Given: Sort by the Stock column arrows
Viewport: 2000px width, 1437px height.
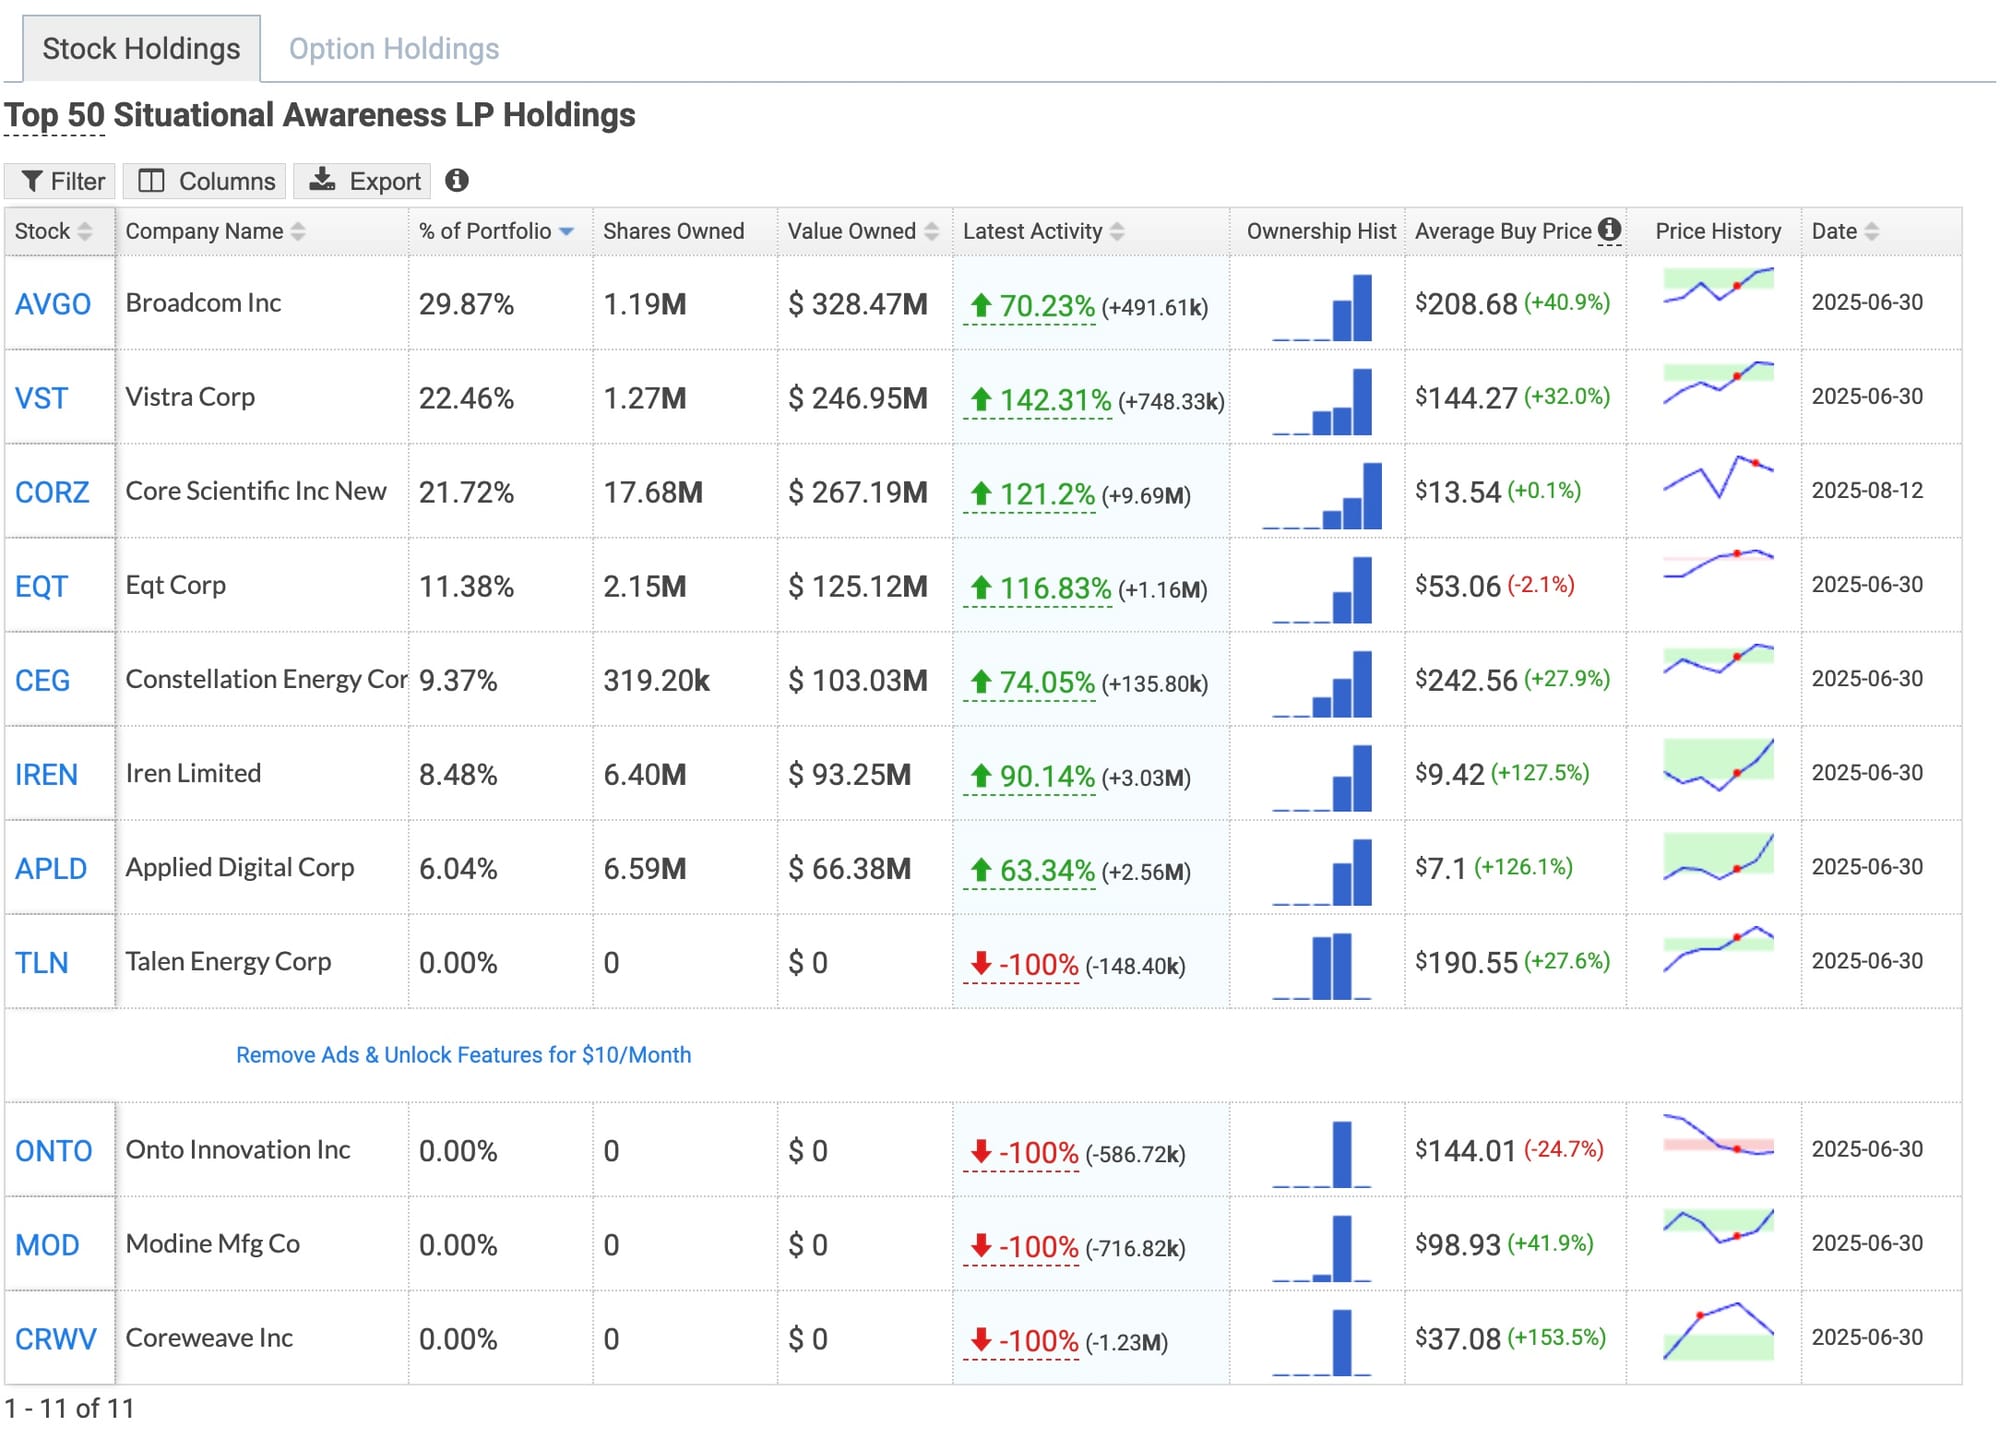Looking at the screenshot, I should 85,232.
